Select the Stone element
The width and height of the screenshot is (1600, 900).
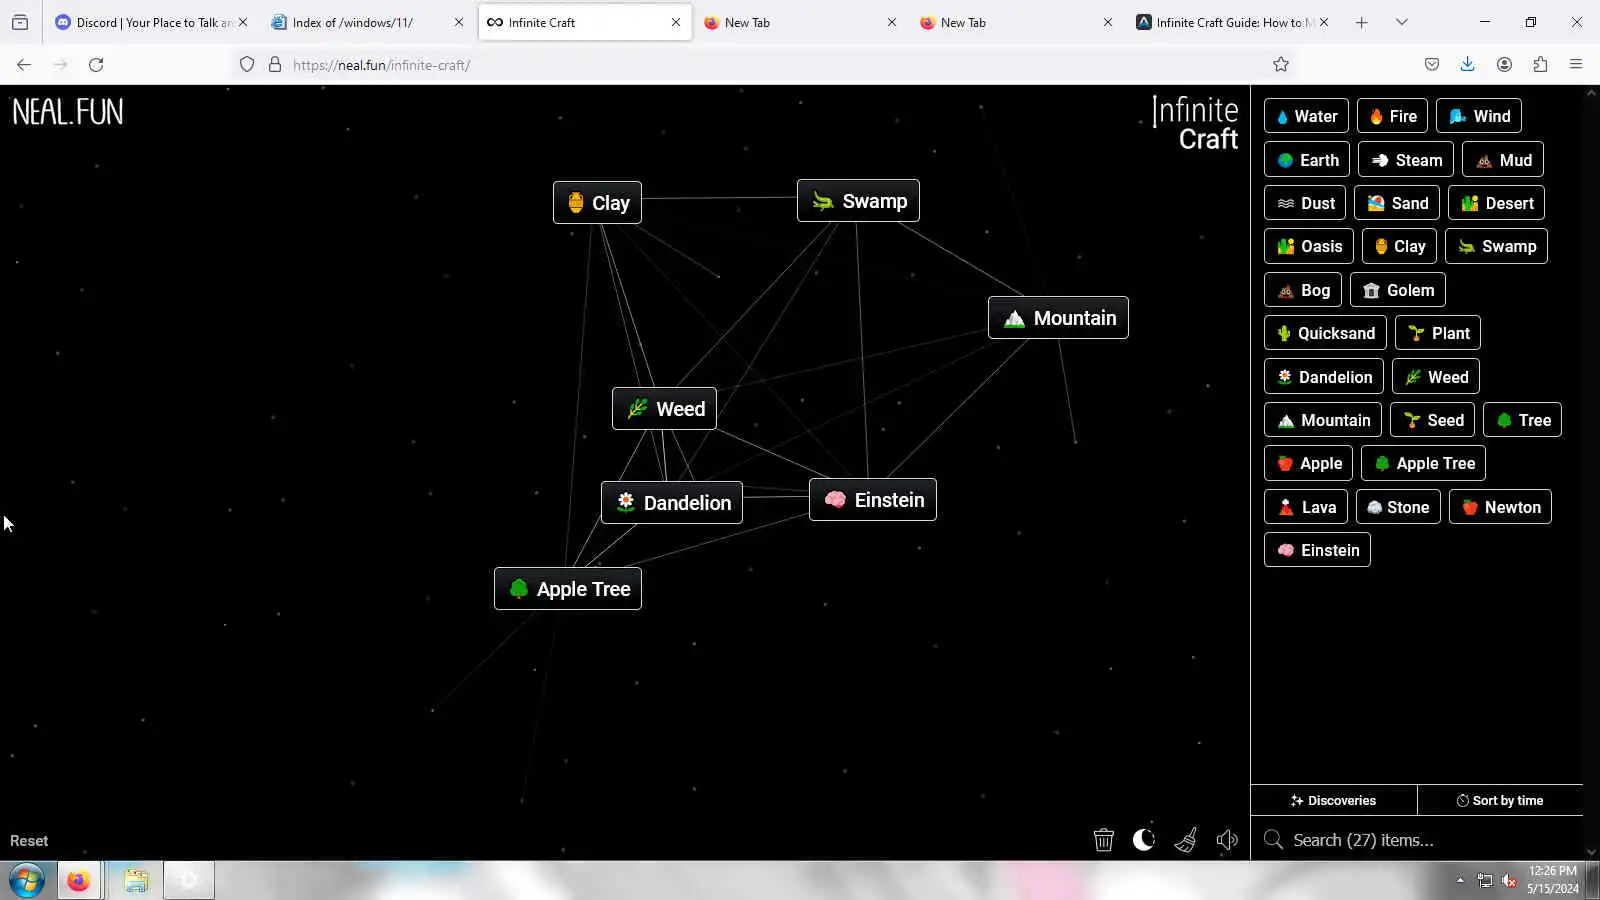pos(1398,507)
